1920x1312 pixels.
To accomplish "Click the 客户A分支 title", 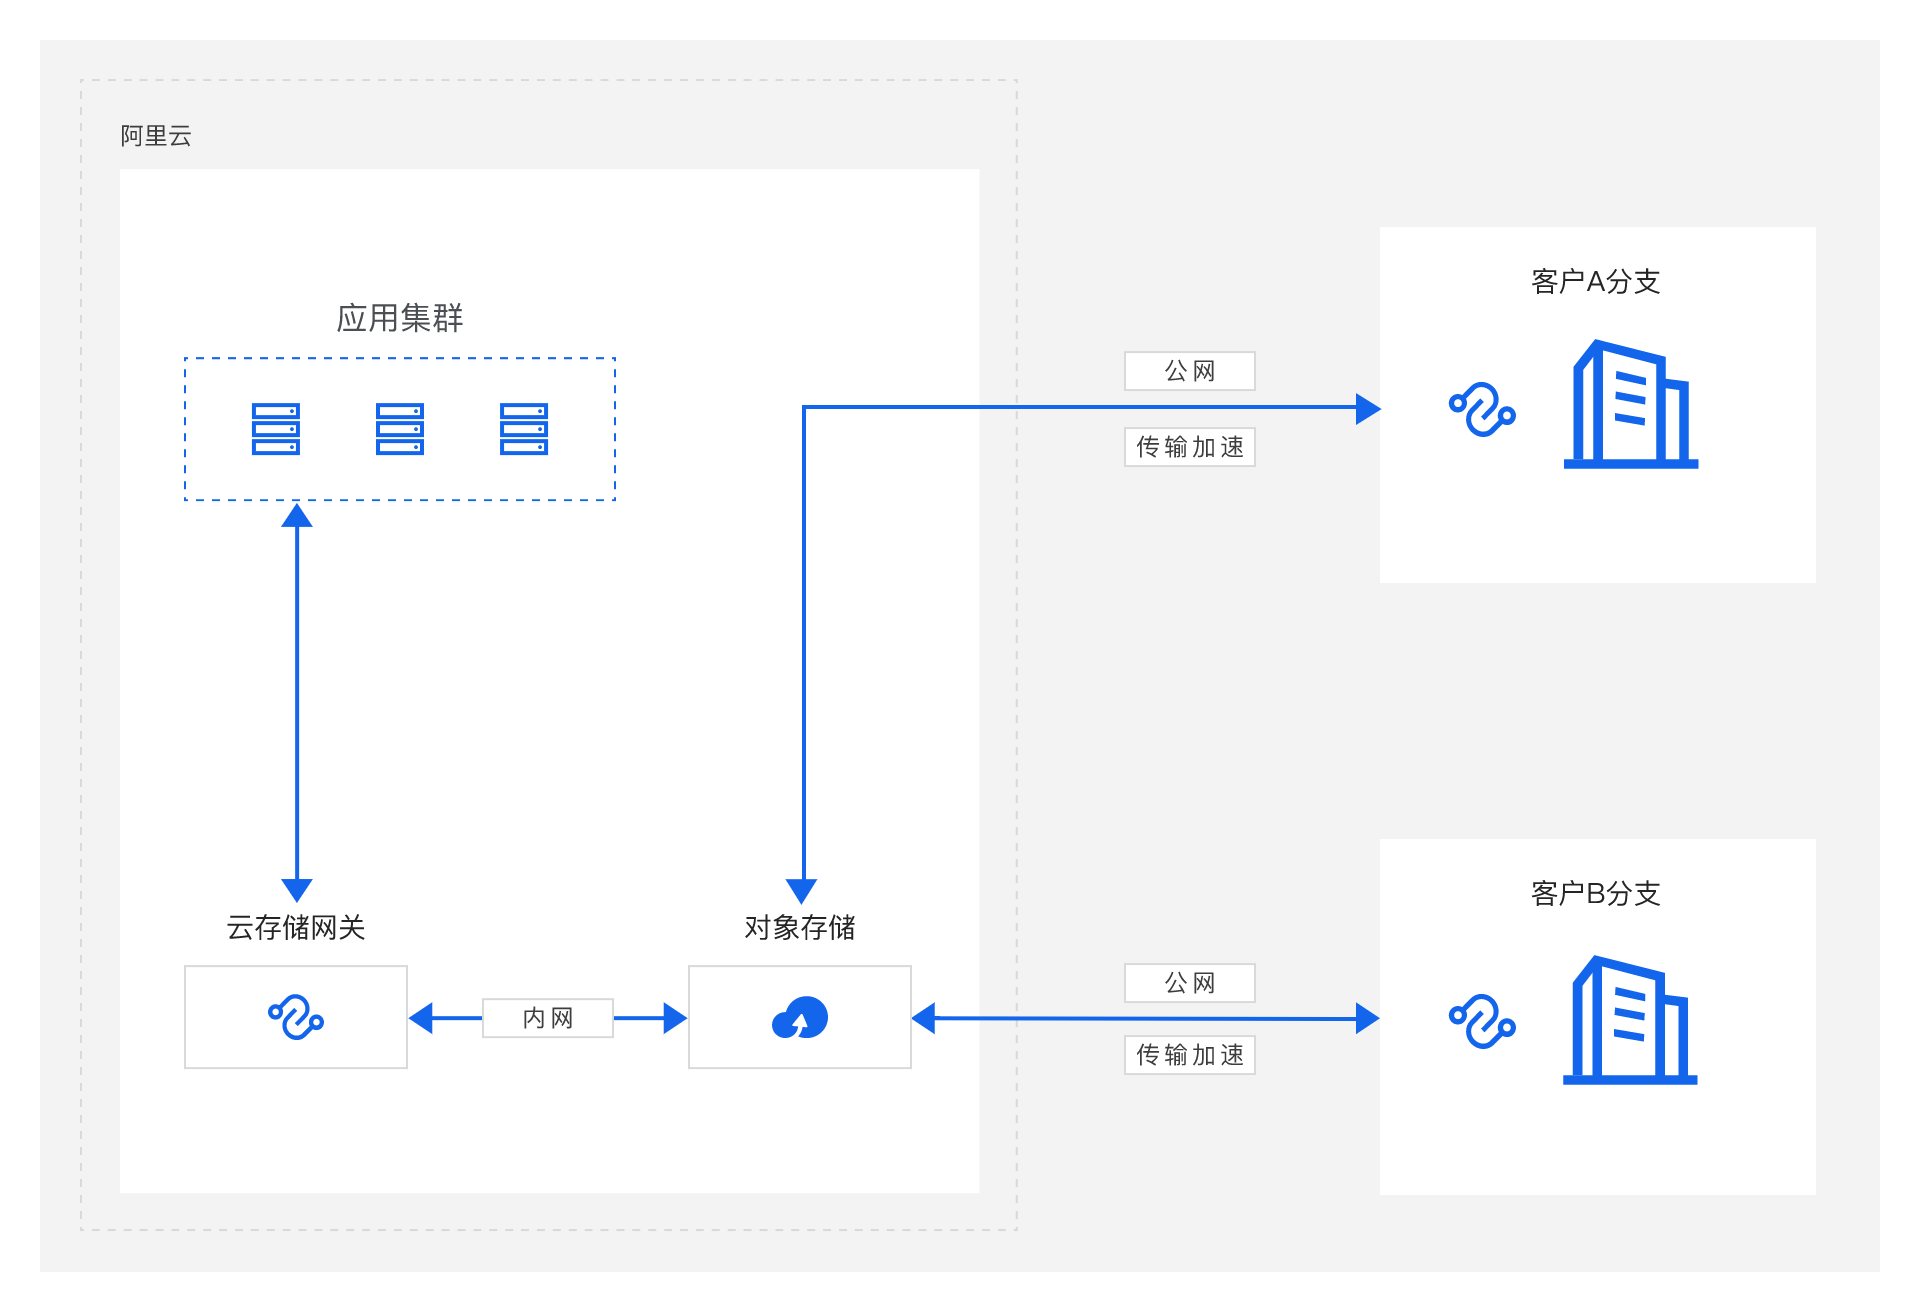I will (x=1596, y=282).
